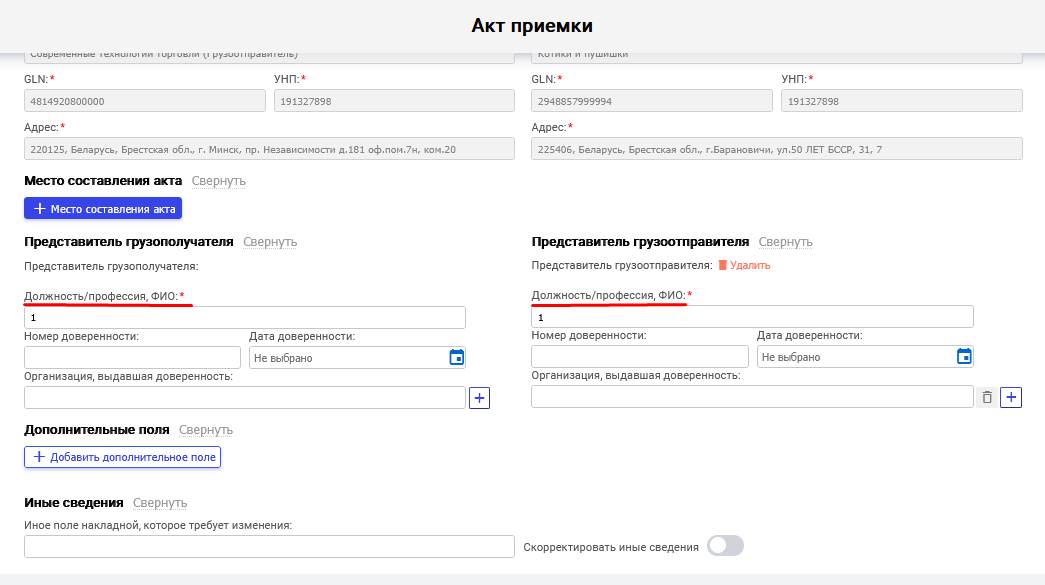Click shipper Номер доверенности field
Image resolution: width=1045 pixels, height=585 pixels.
click(639, 357)
